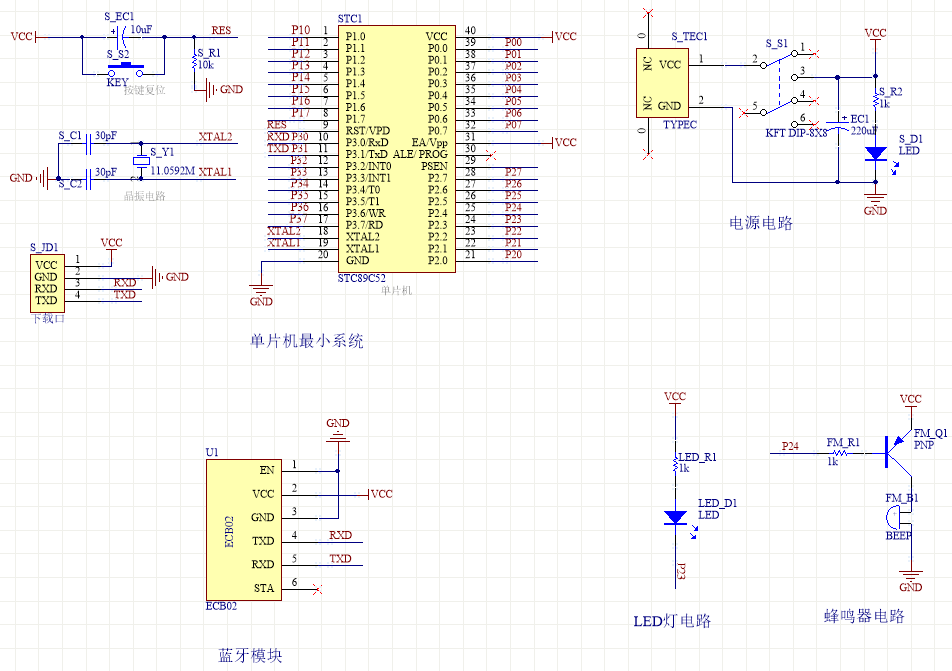Select the ECB02 Bluetooth module U1
Screen dimensions: 952x671
coord(243,530)
